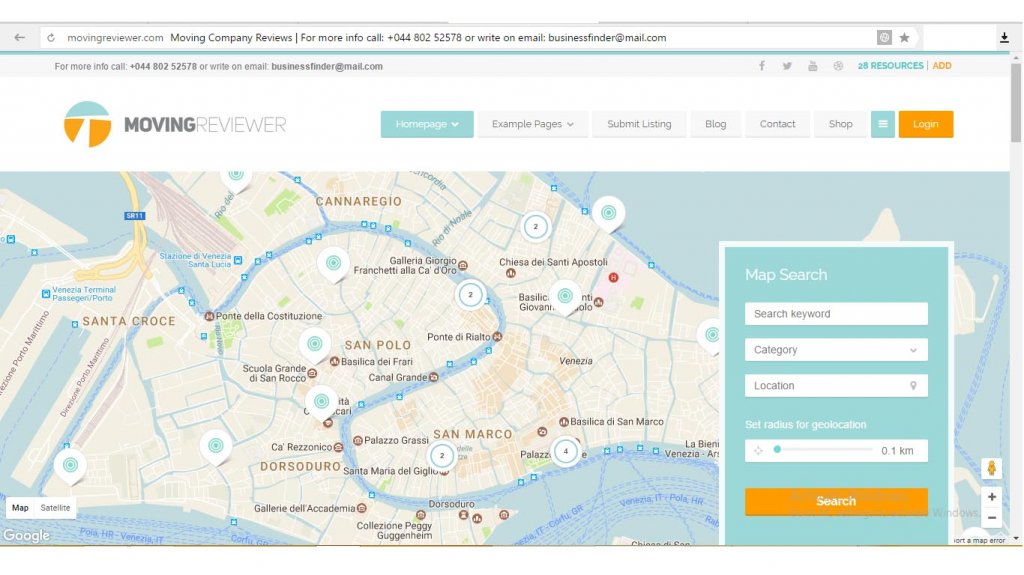The image size is (1024, 575).
Task: Open the YouTube social link
Action: tap(812, 66)
